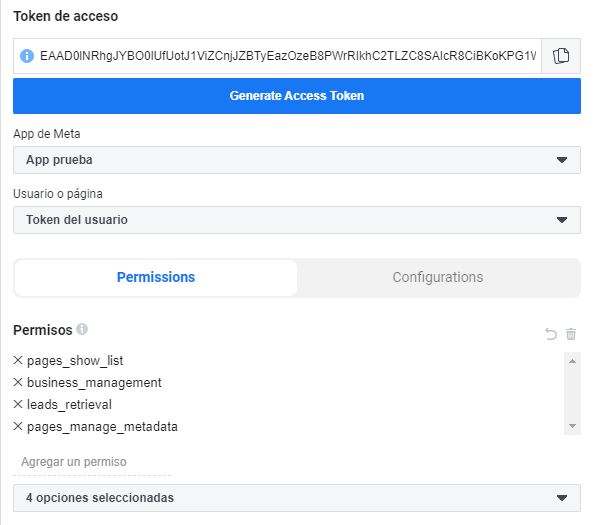
Task: Click the Permisos info tooltip icon
Action: (x=82, y=328)
